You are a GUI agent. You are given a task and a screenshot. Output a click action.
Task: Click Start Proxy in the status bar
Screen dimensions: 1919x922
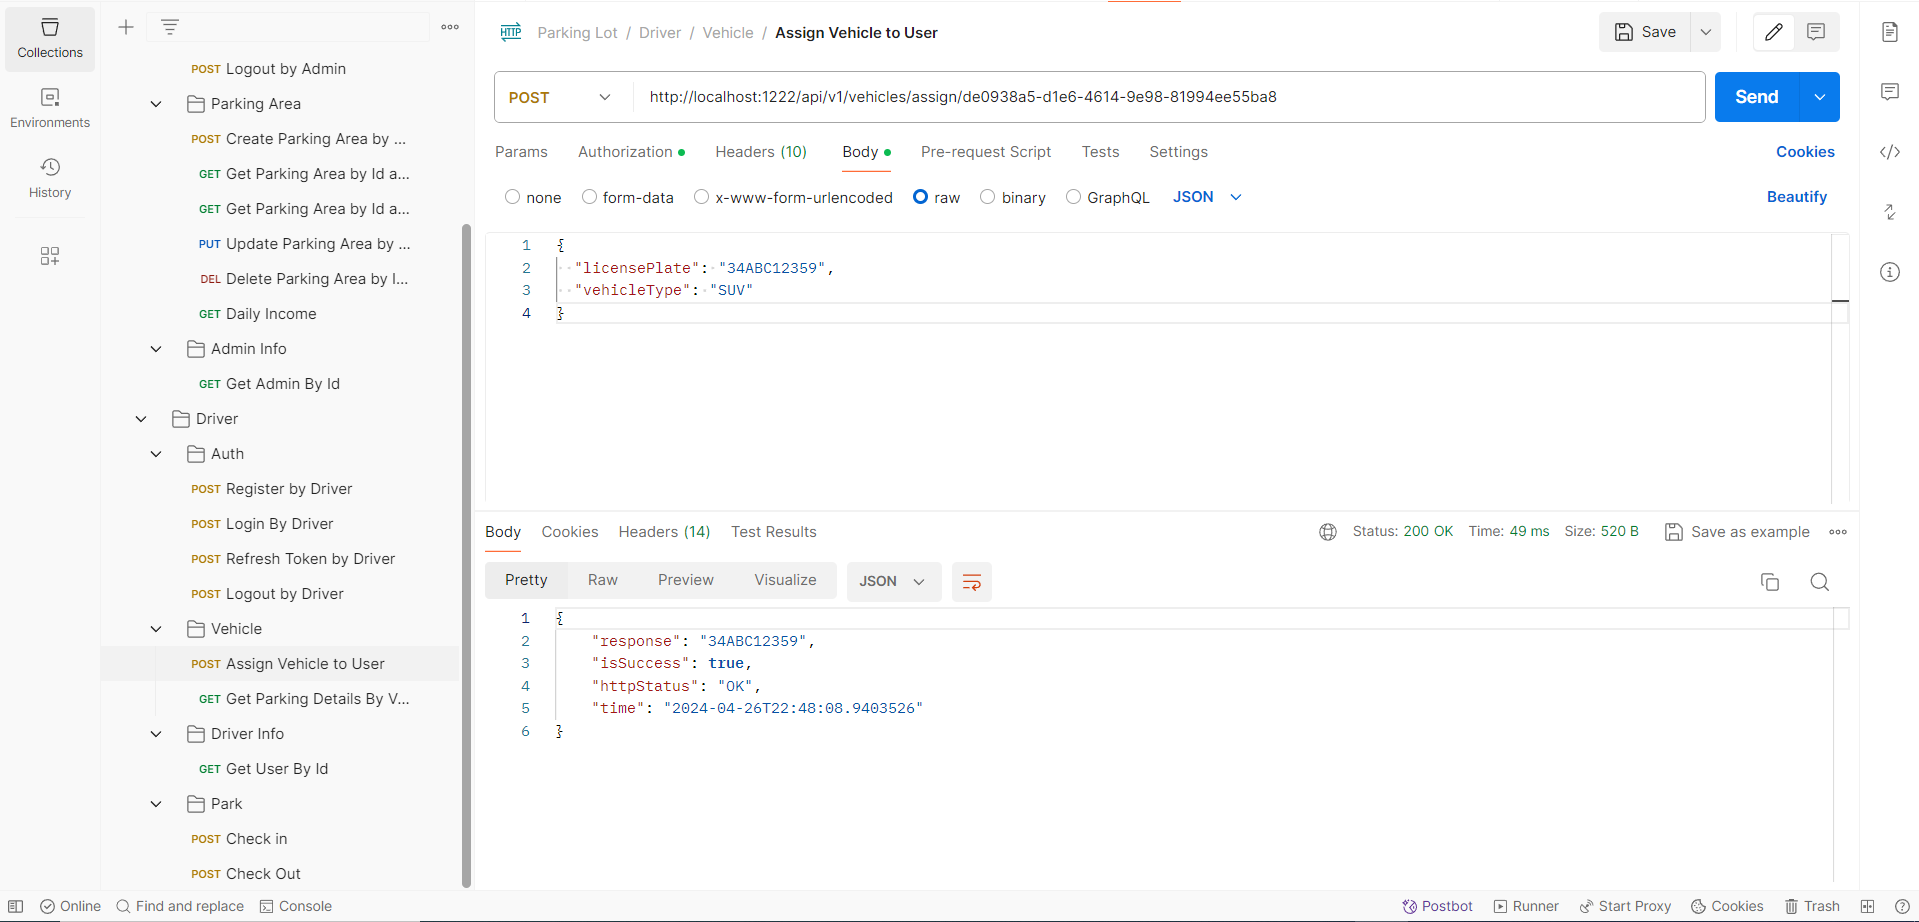click(1625, 906)
